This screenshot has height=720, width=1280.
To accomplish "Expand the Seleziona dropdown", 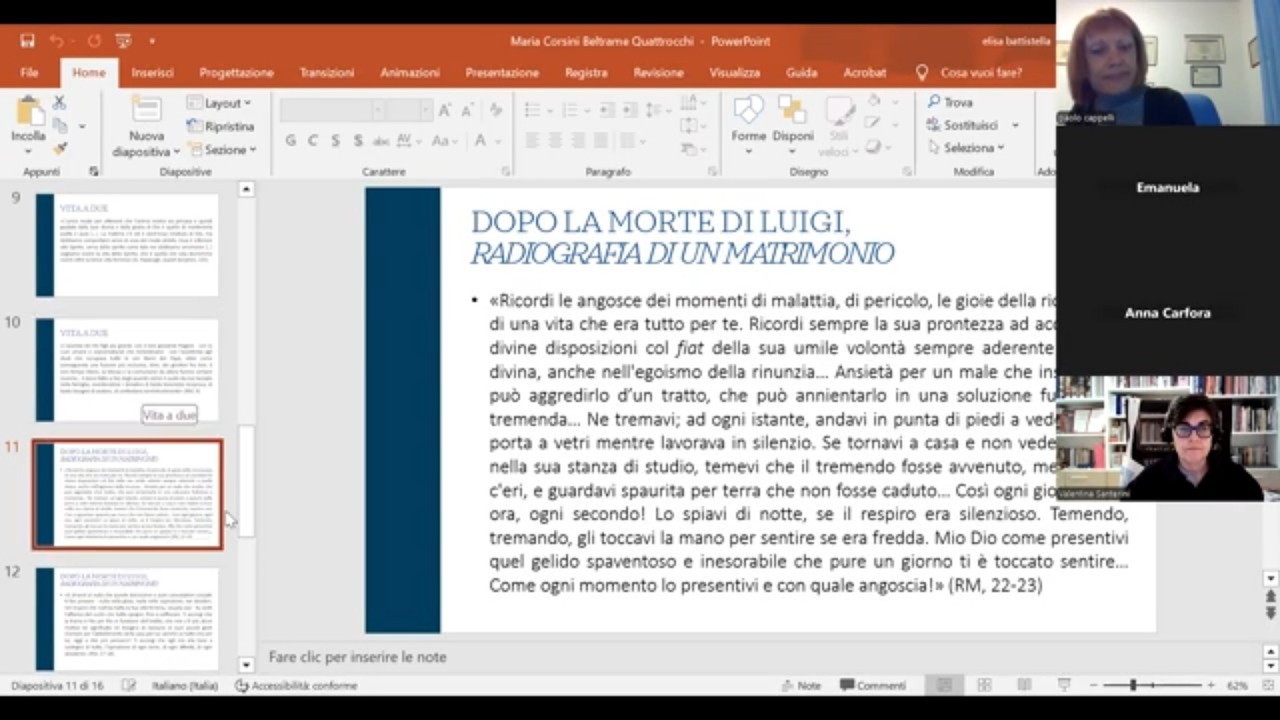I will pos(966,148).
